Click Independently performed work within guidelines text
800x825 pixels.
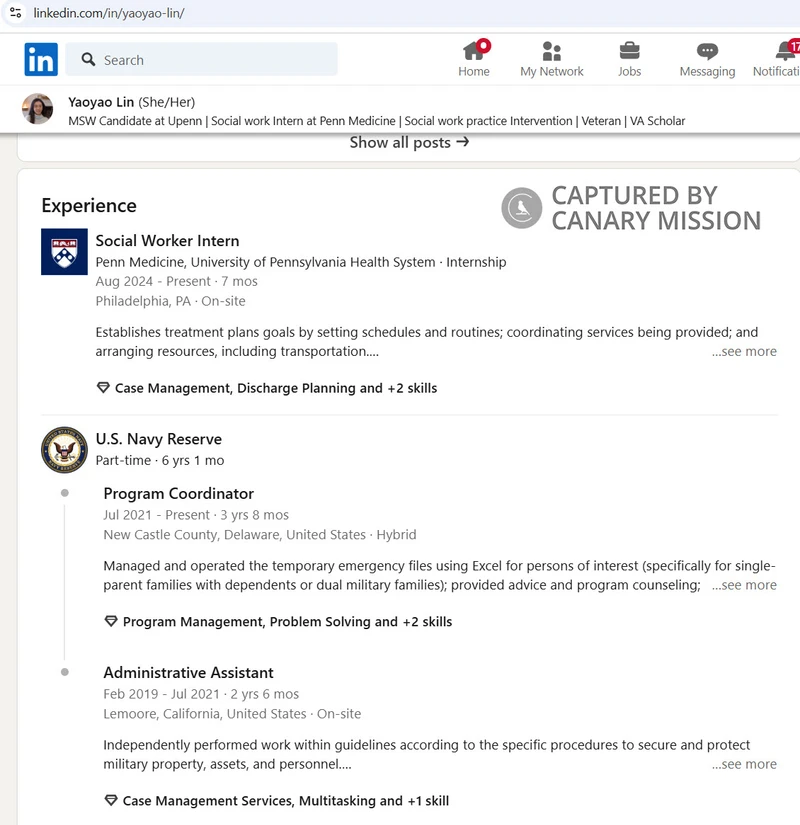[427, 754]
